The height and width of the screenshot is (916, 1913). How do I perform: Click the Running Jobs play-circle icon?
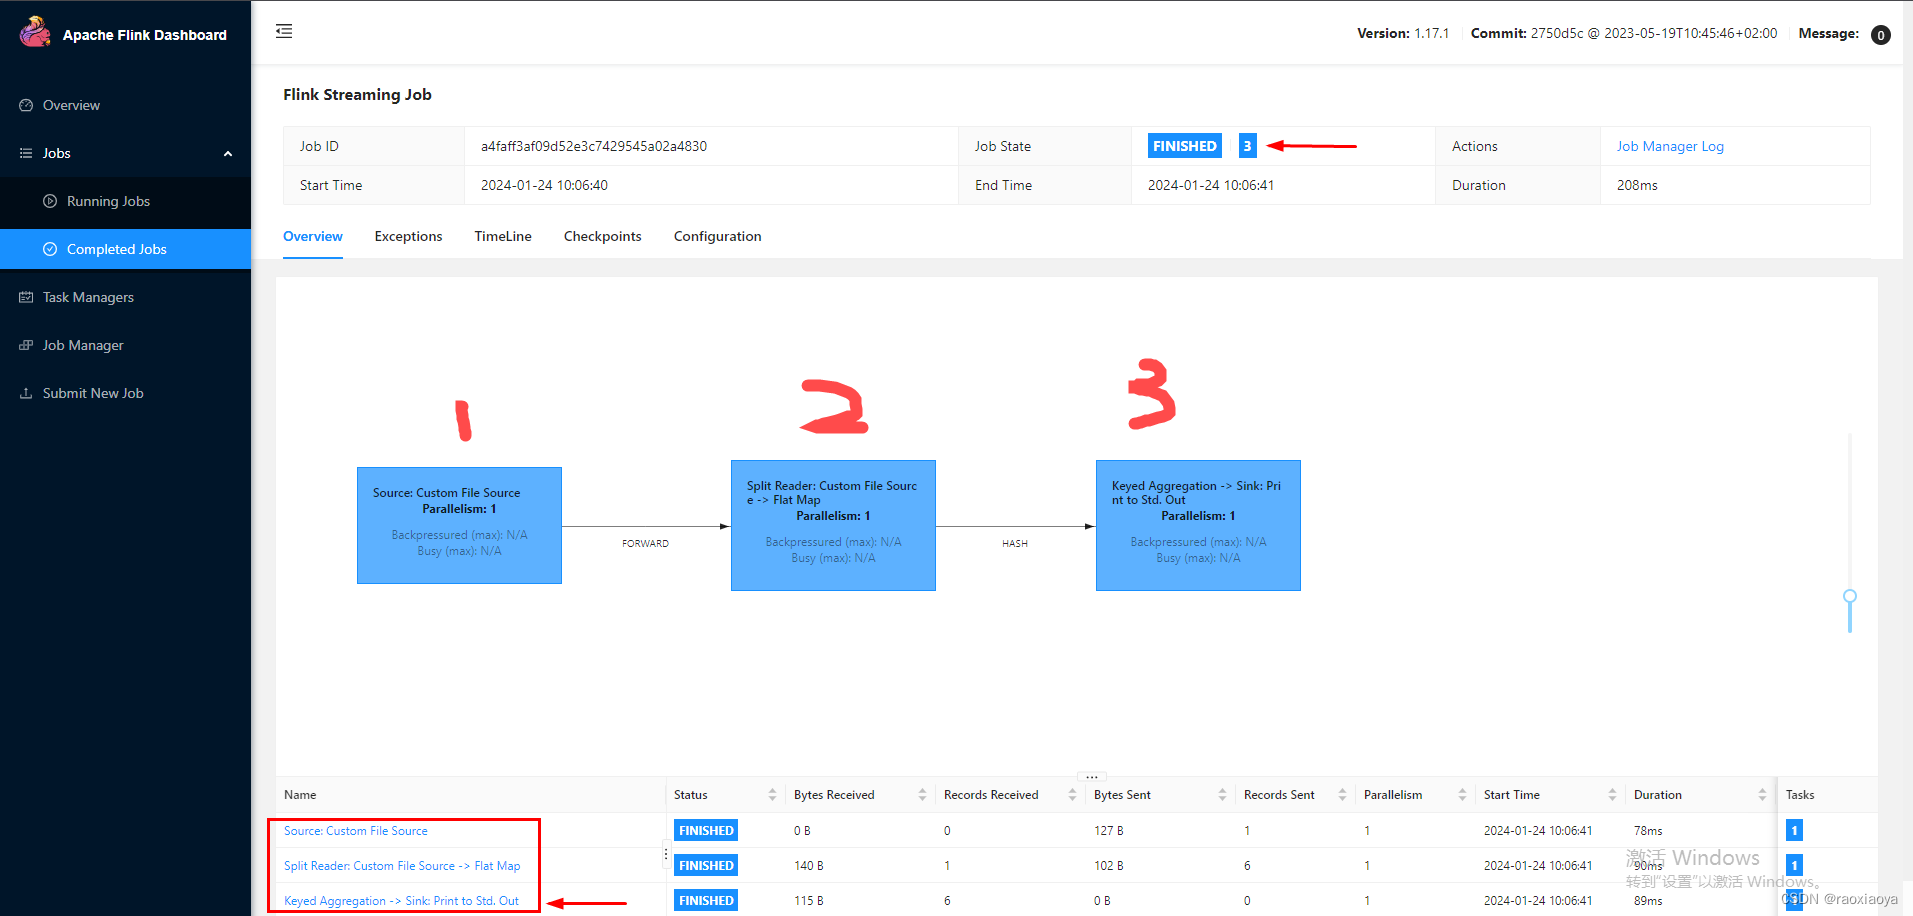(x=50, y=201)
